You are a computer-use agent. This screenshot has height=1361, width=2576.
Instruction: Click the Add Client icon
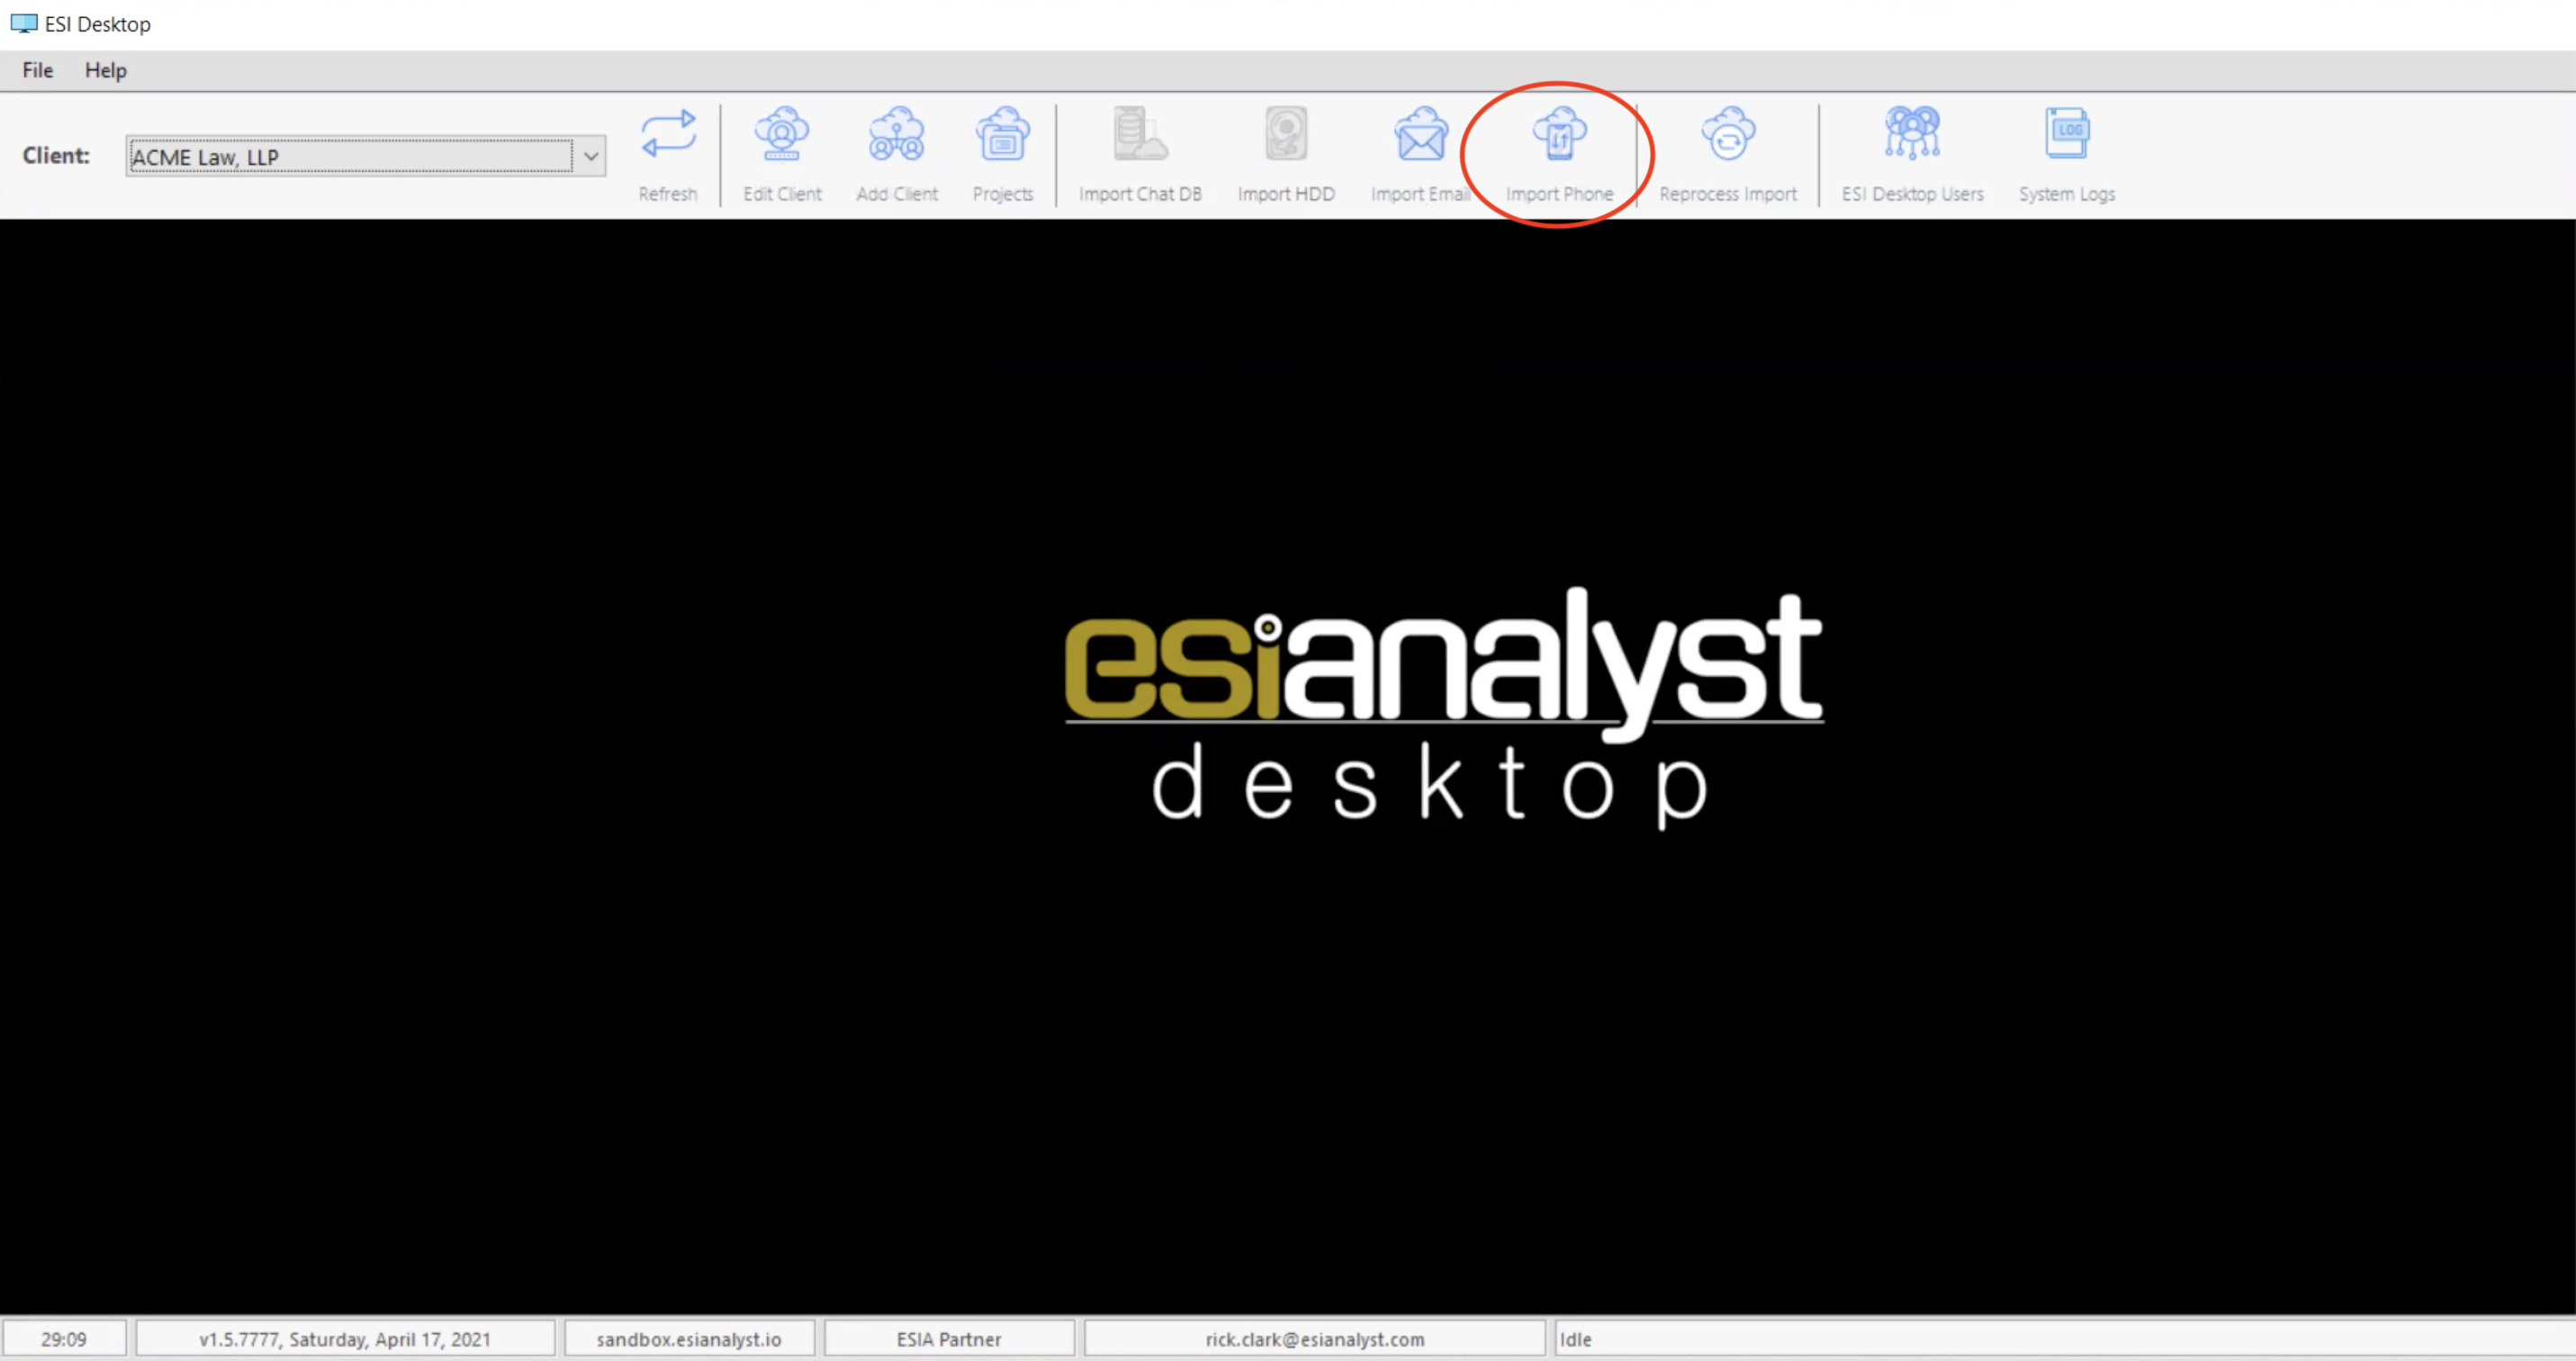tap(897, 154)
